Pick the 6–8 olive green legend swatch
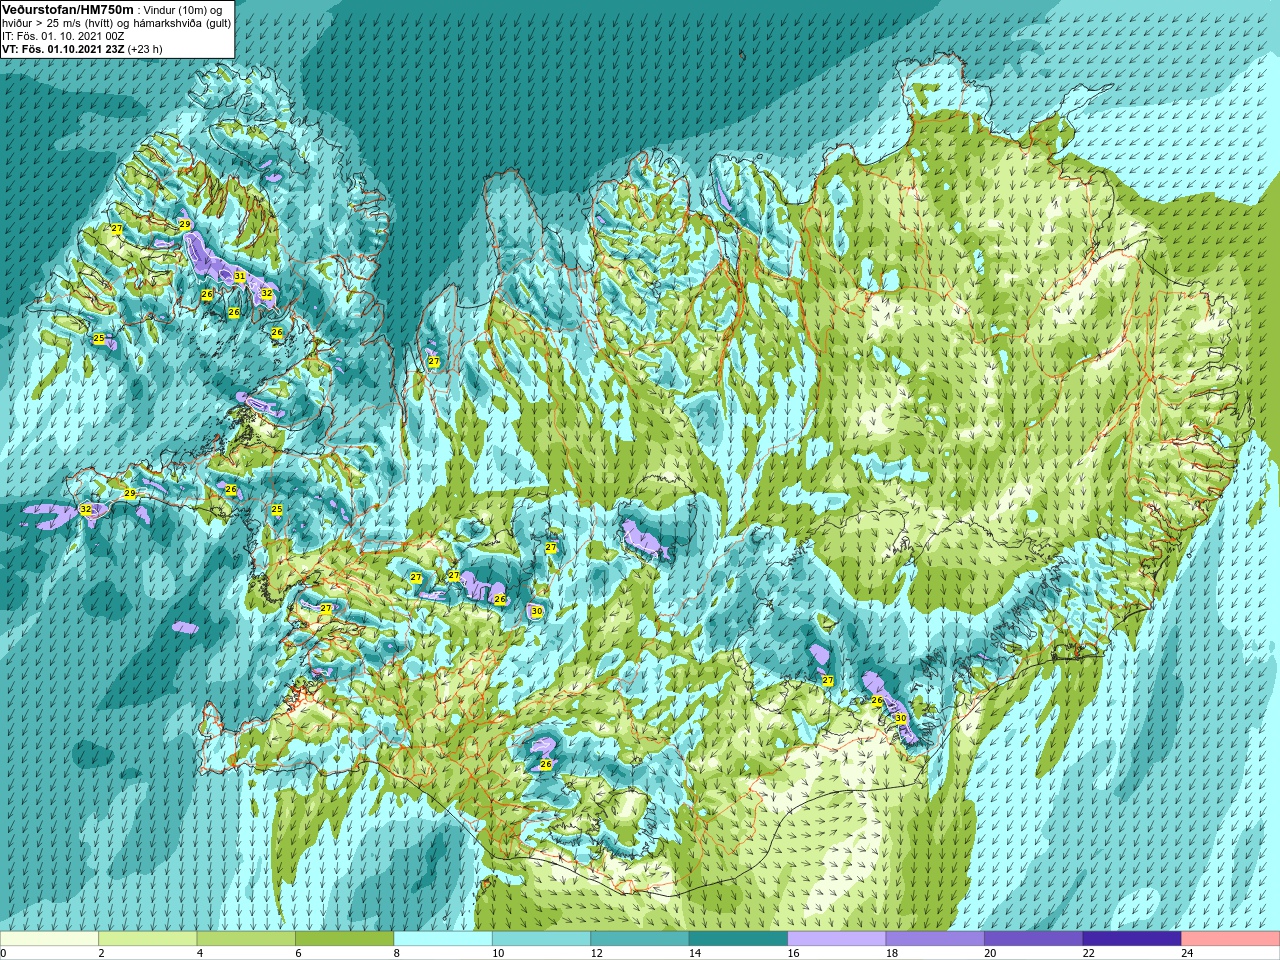 344,939
